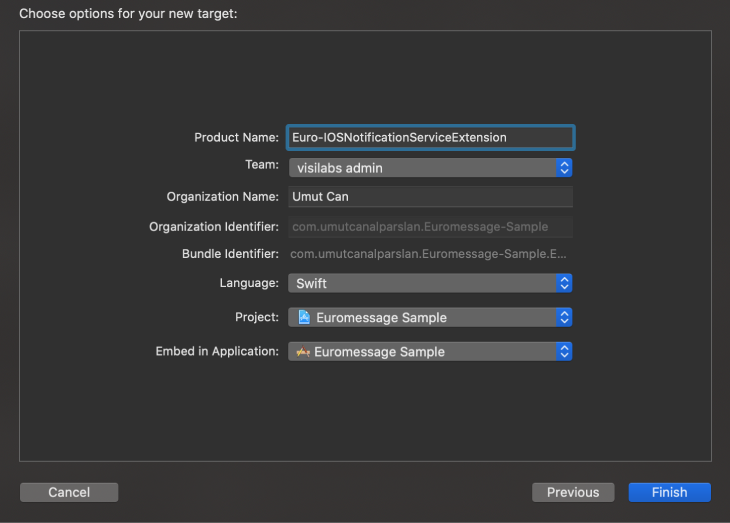
Task: Open the Embed in Application dropdown
Action: click(x=430, y=352)
